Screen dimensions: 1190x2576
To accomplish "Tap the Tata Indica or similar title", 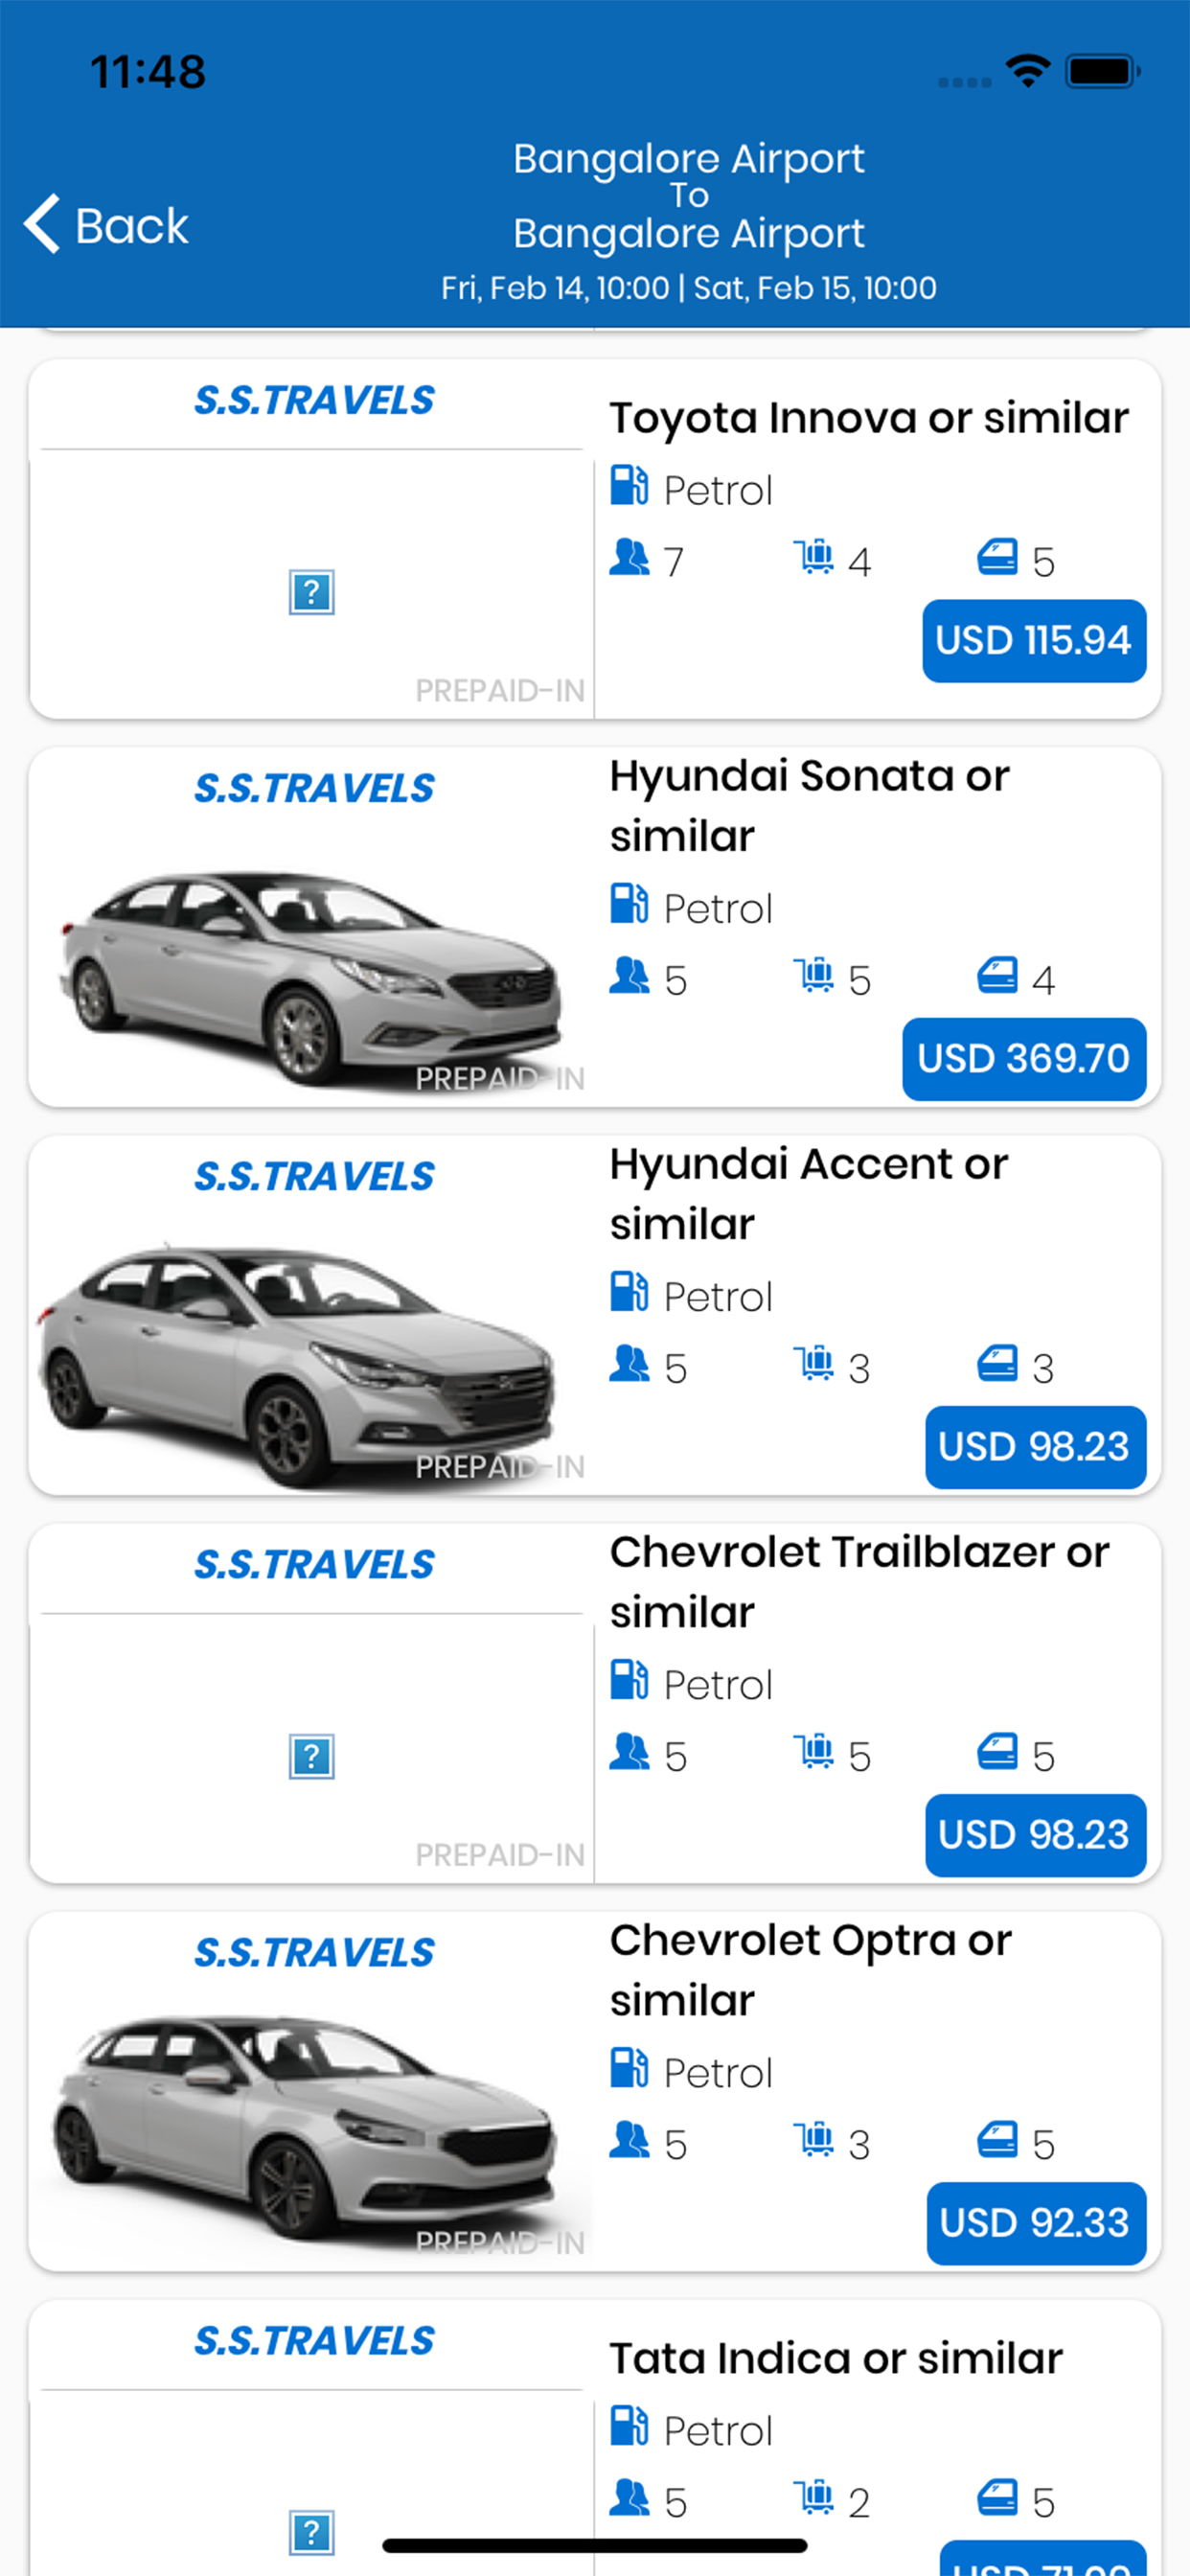I will pyautogui.click(x=836, y=2358).
